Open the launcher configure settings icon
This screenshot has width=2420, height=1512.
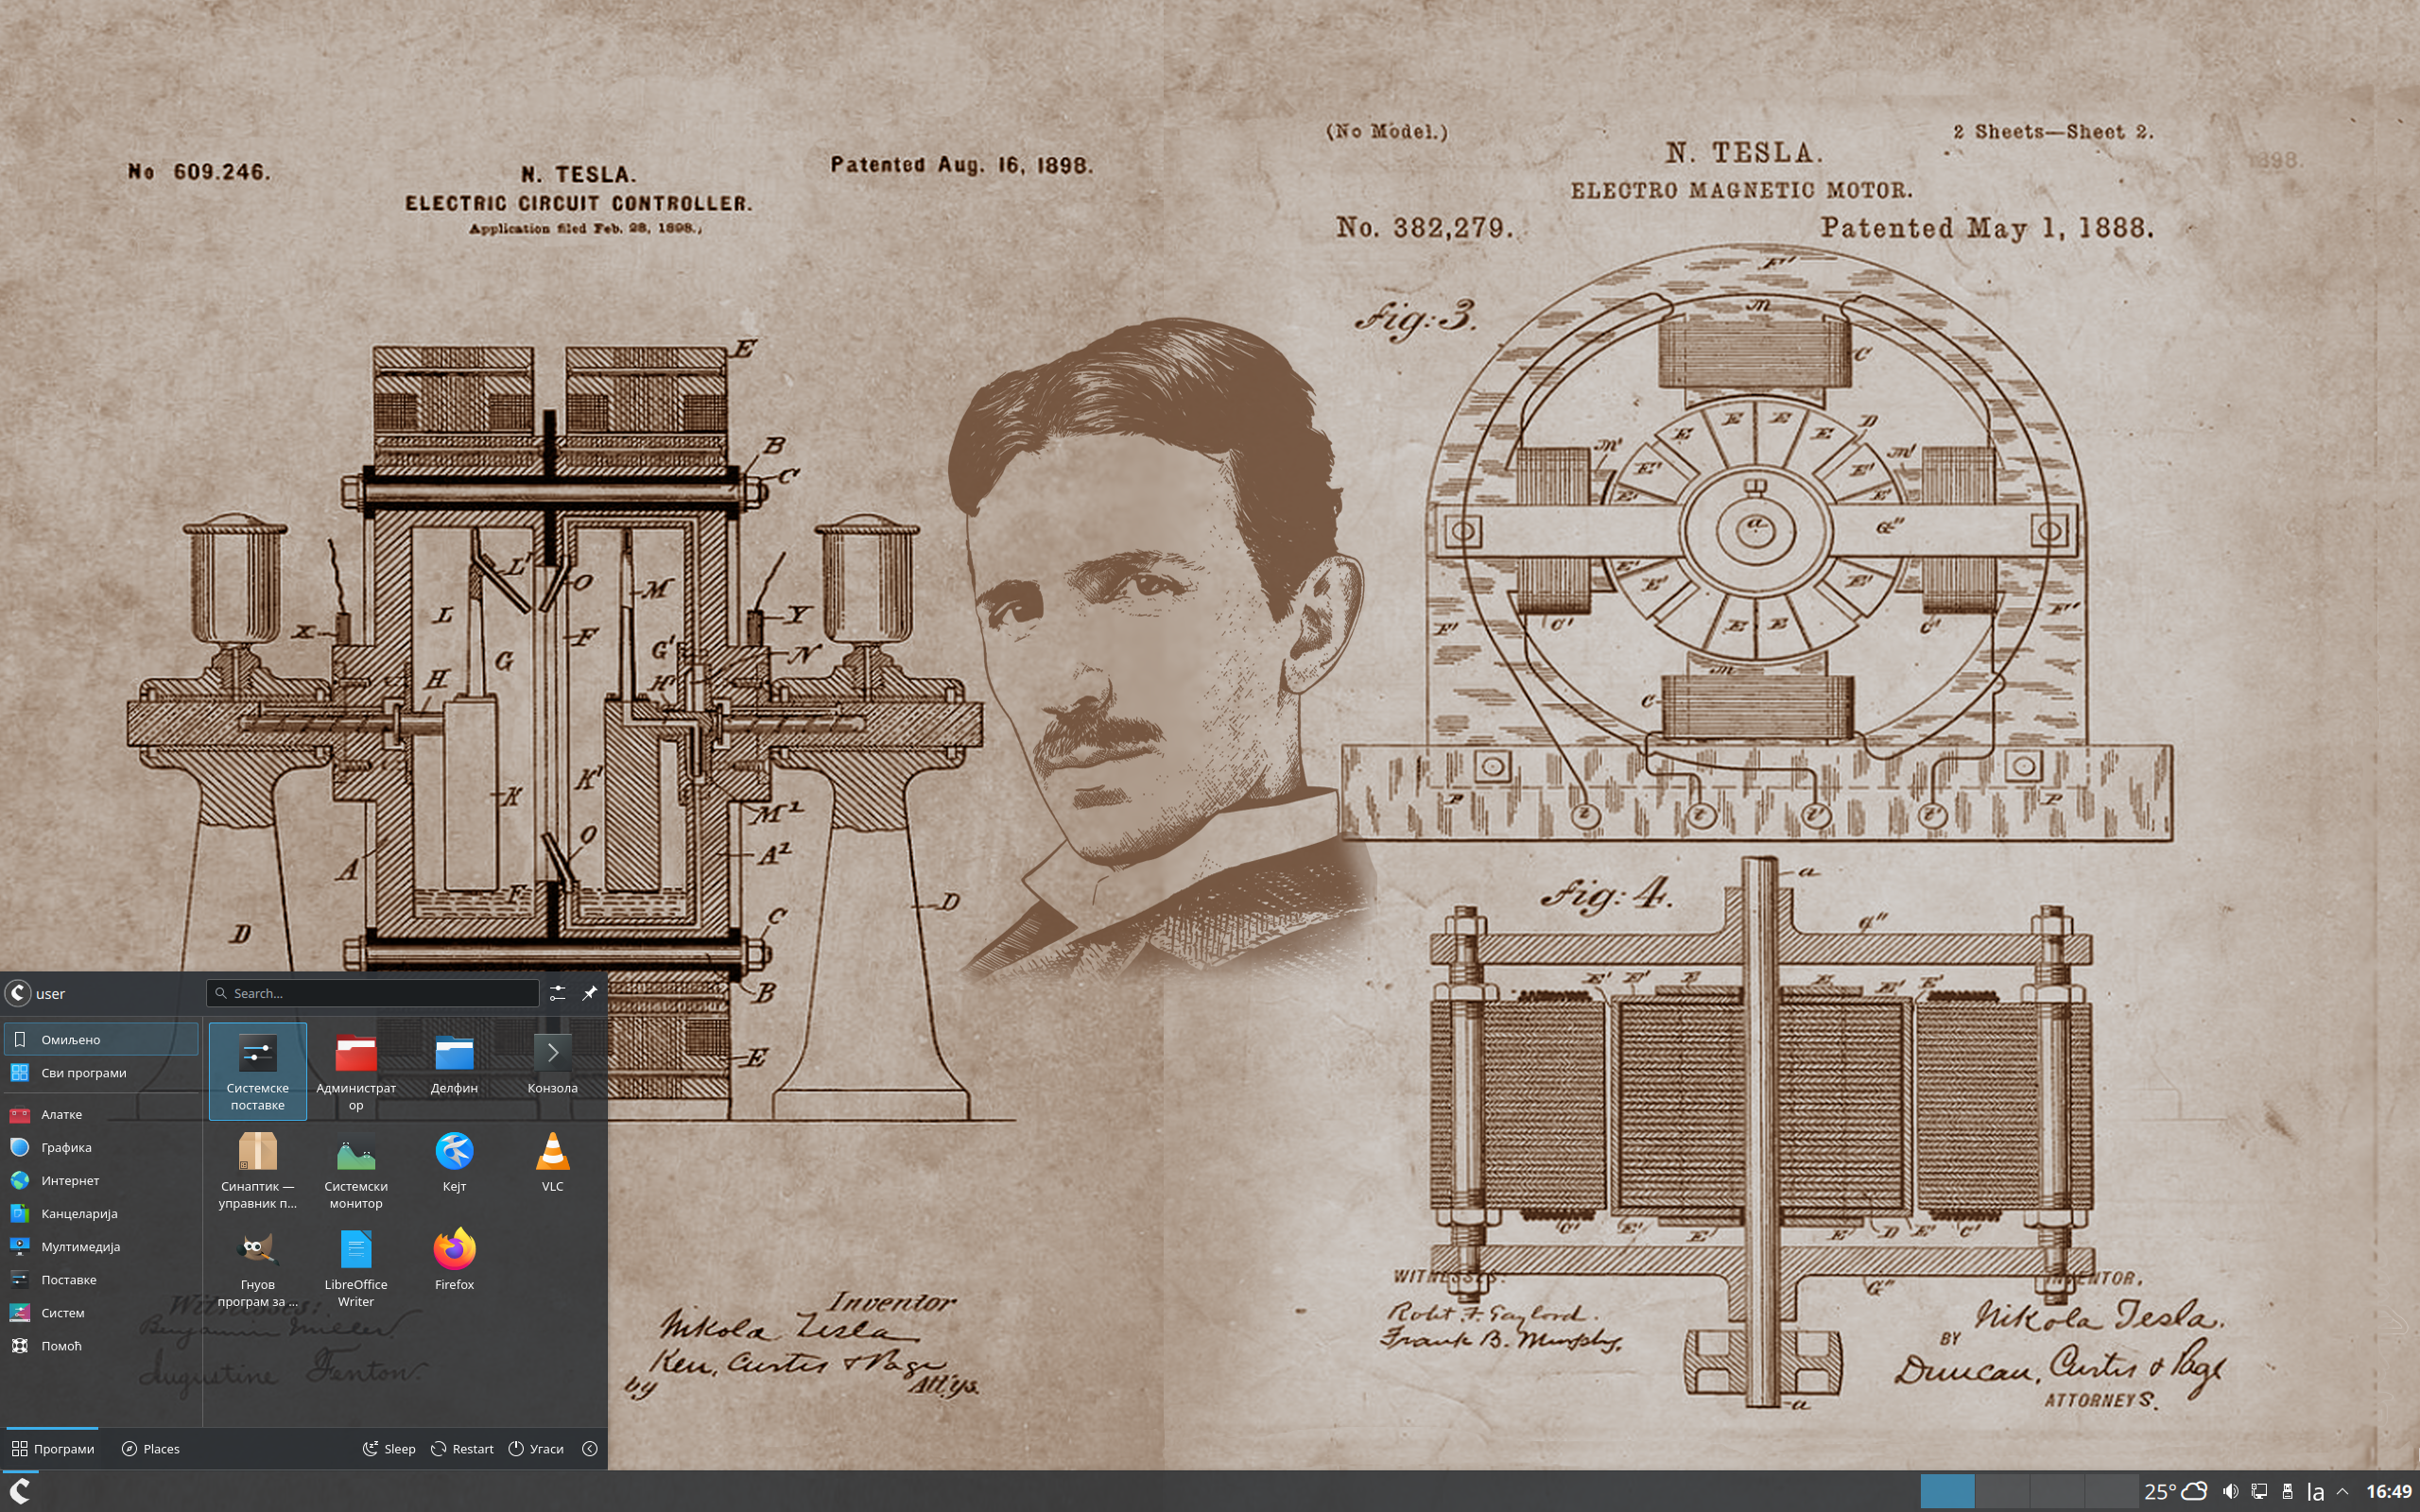(557, 993)
